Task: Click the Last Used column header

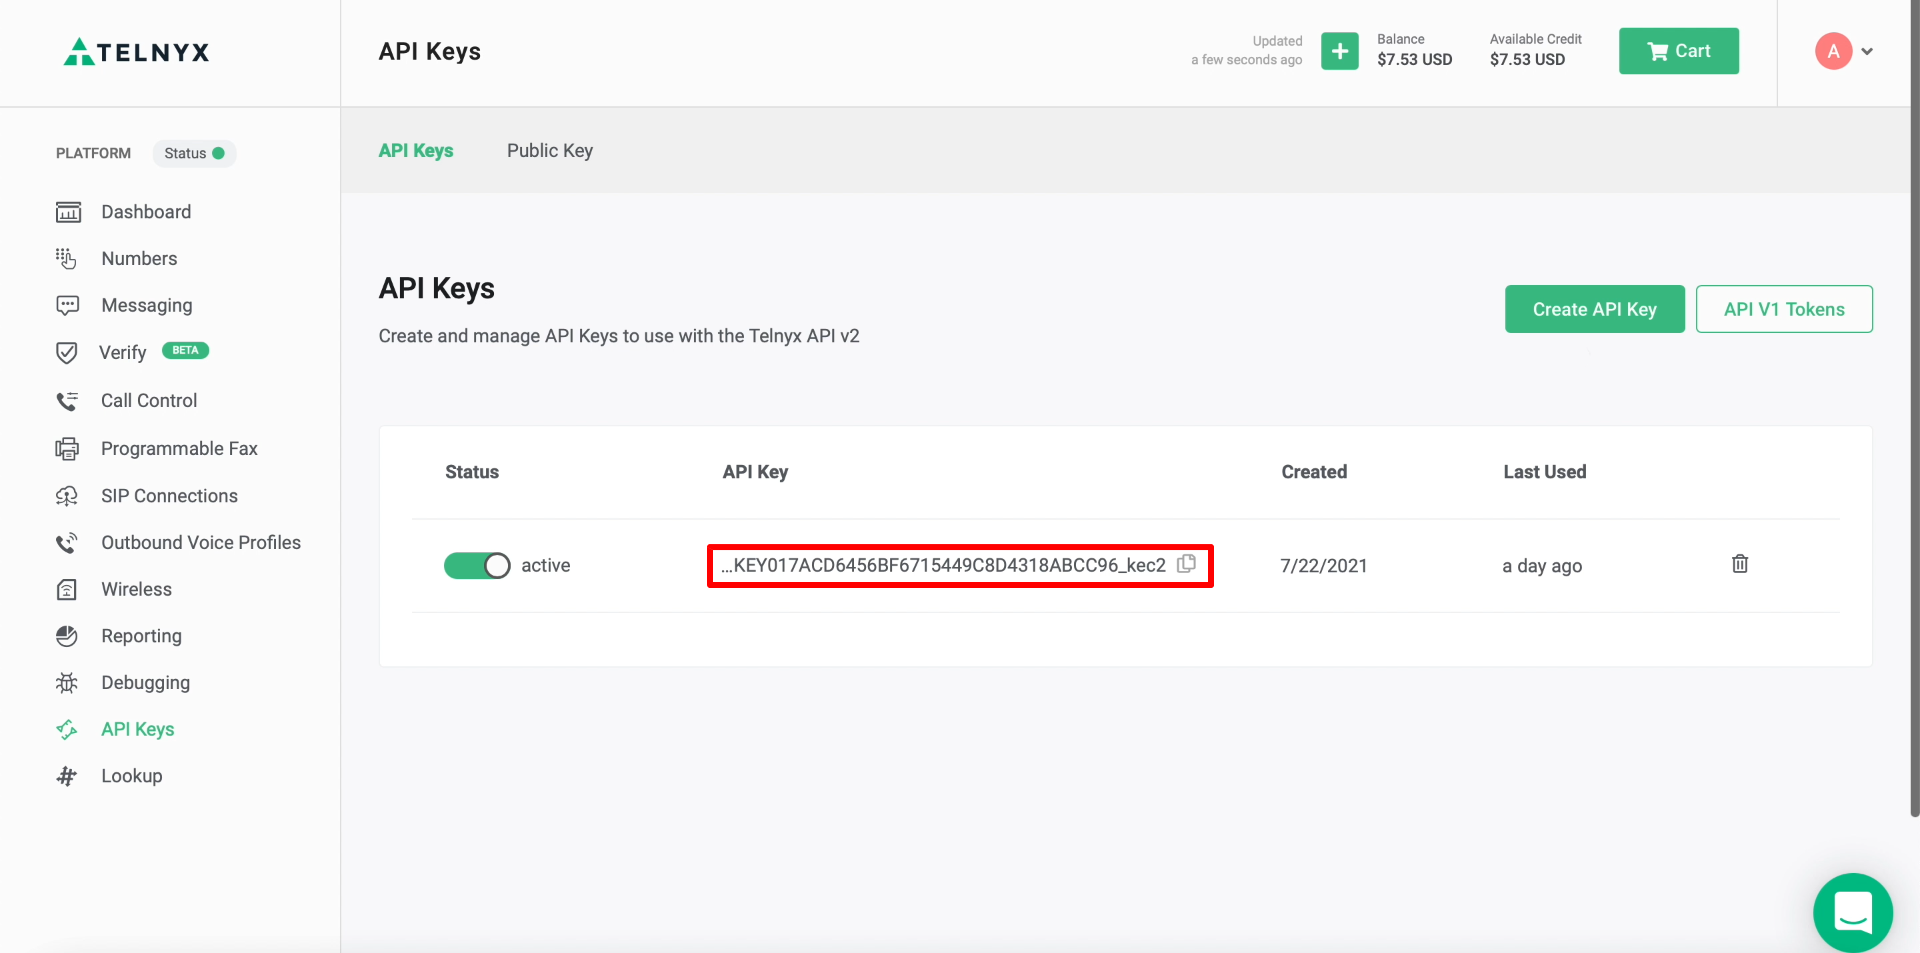Action: (x=1545, y=472)
